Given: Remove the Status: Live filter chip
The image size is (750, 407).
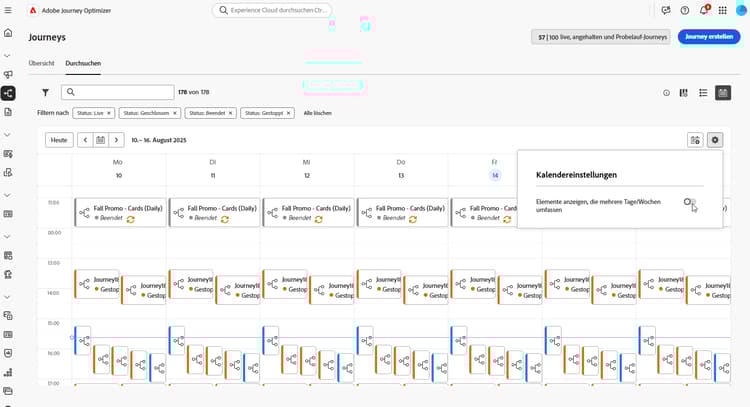Looking at the screenshot, I should [109, 113].
